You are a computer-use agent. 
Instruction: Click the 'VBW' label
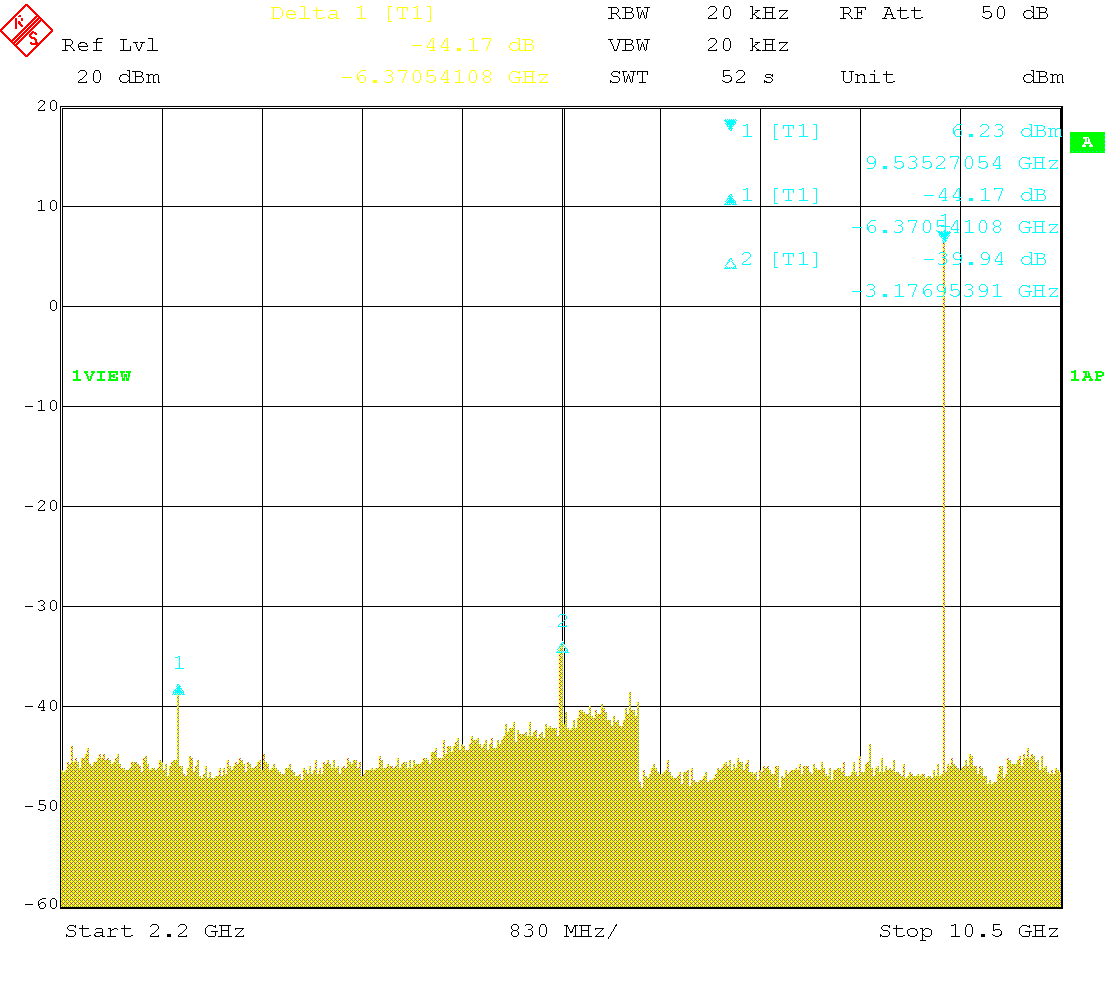[629, 45]
